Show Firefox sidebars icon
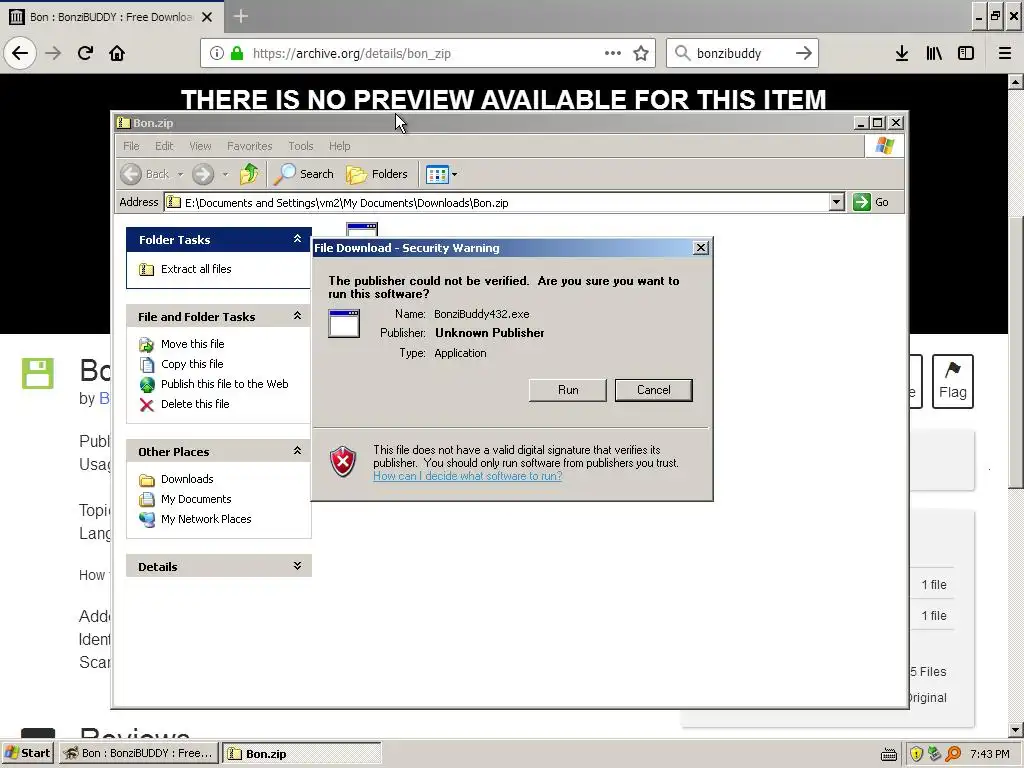Viewport: 1024px width, 768px height. (966, 53)
